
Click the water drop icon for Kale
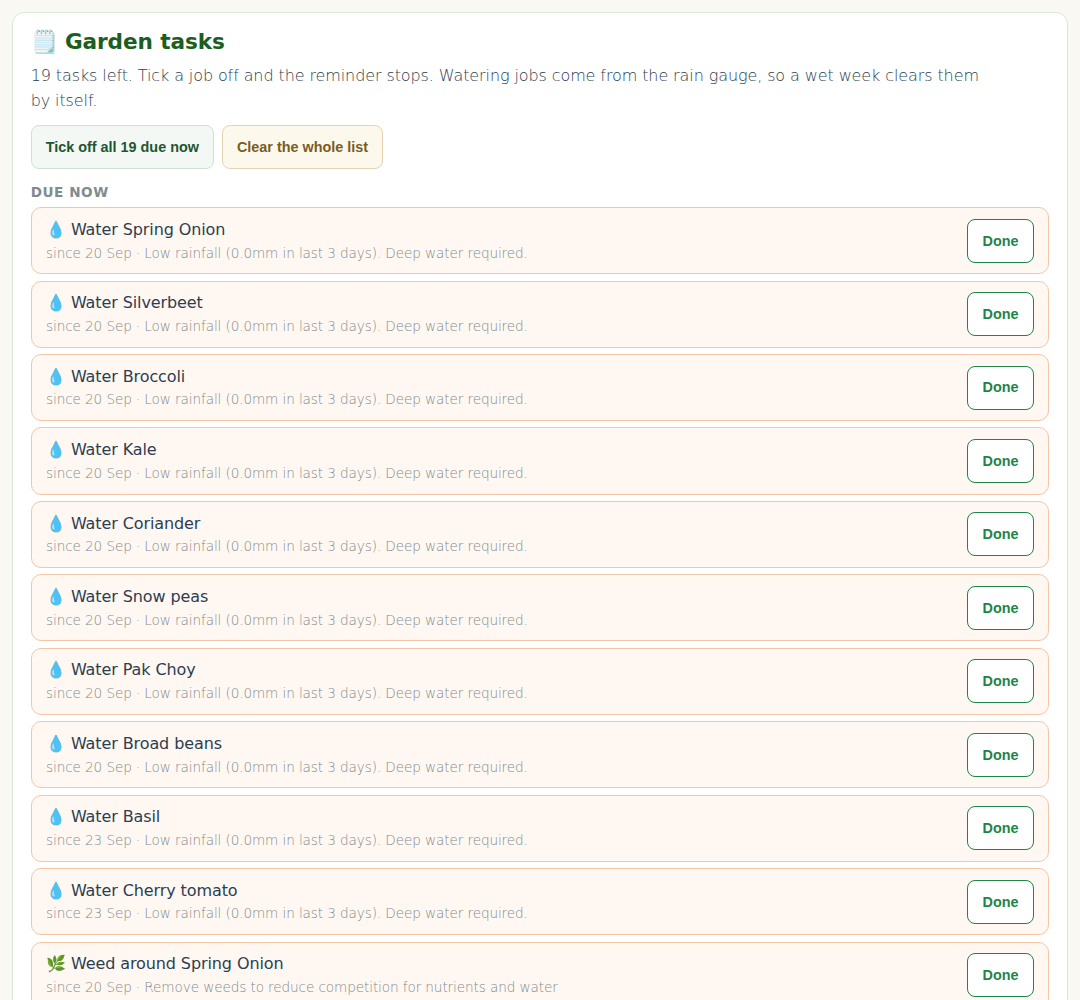click(56, 450)
